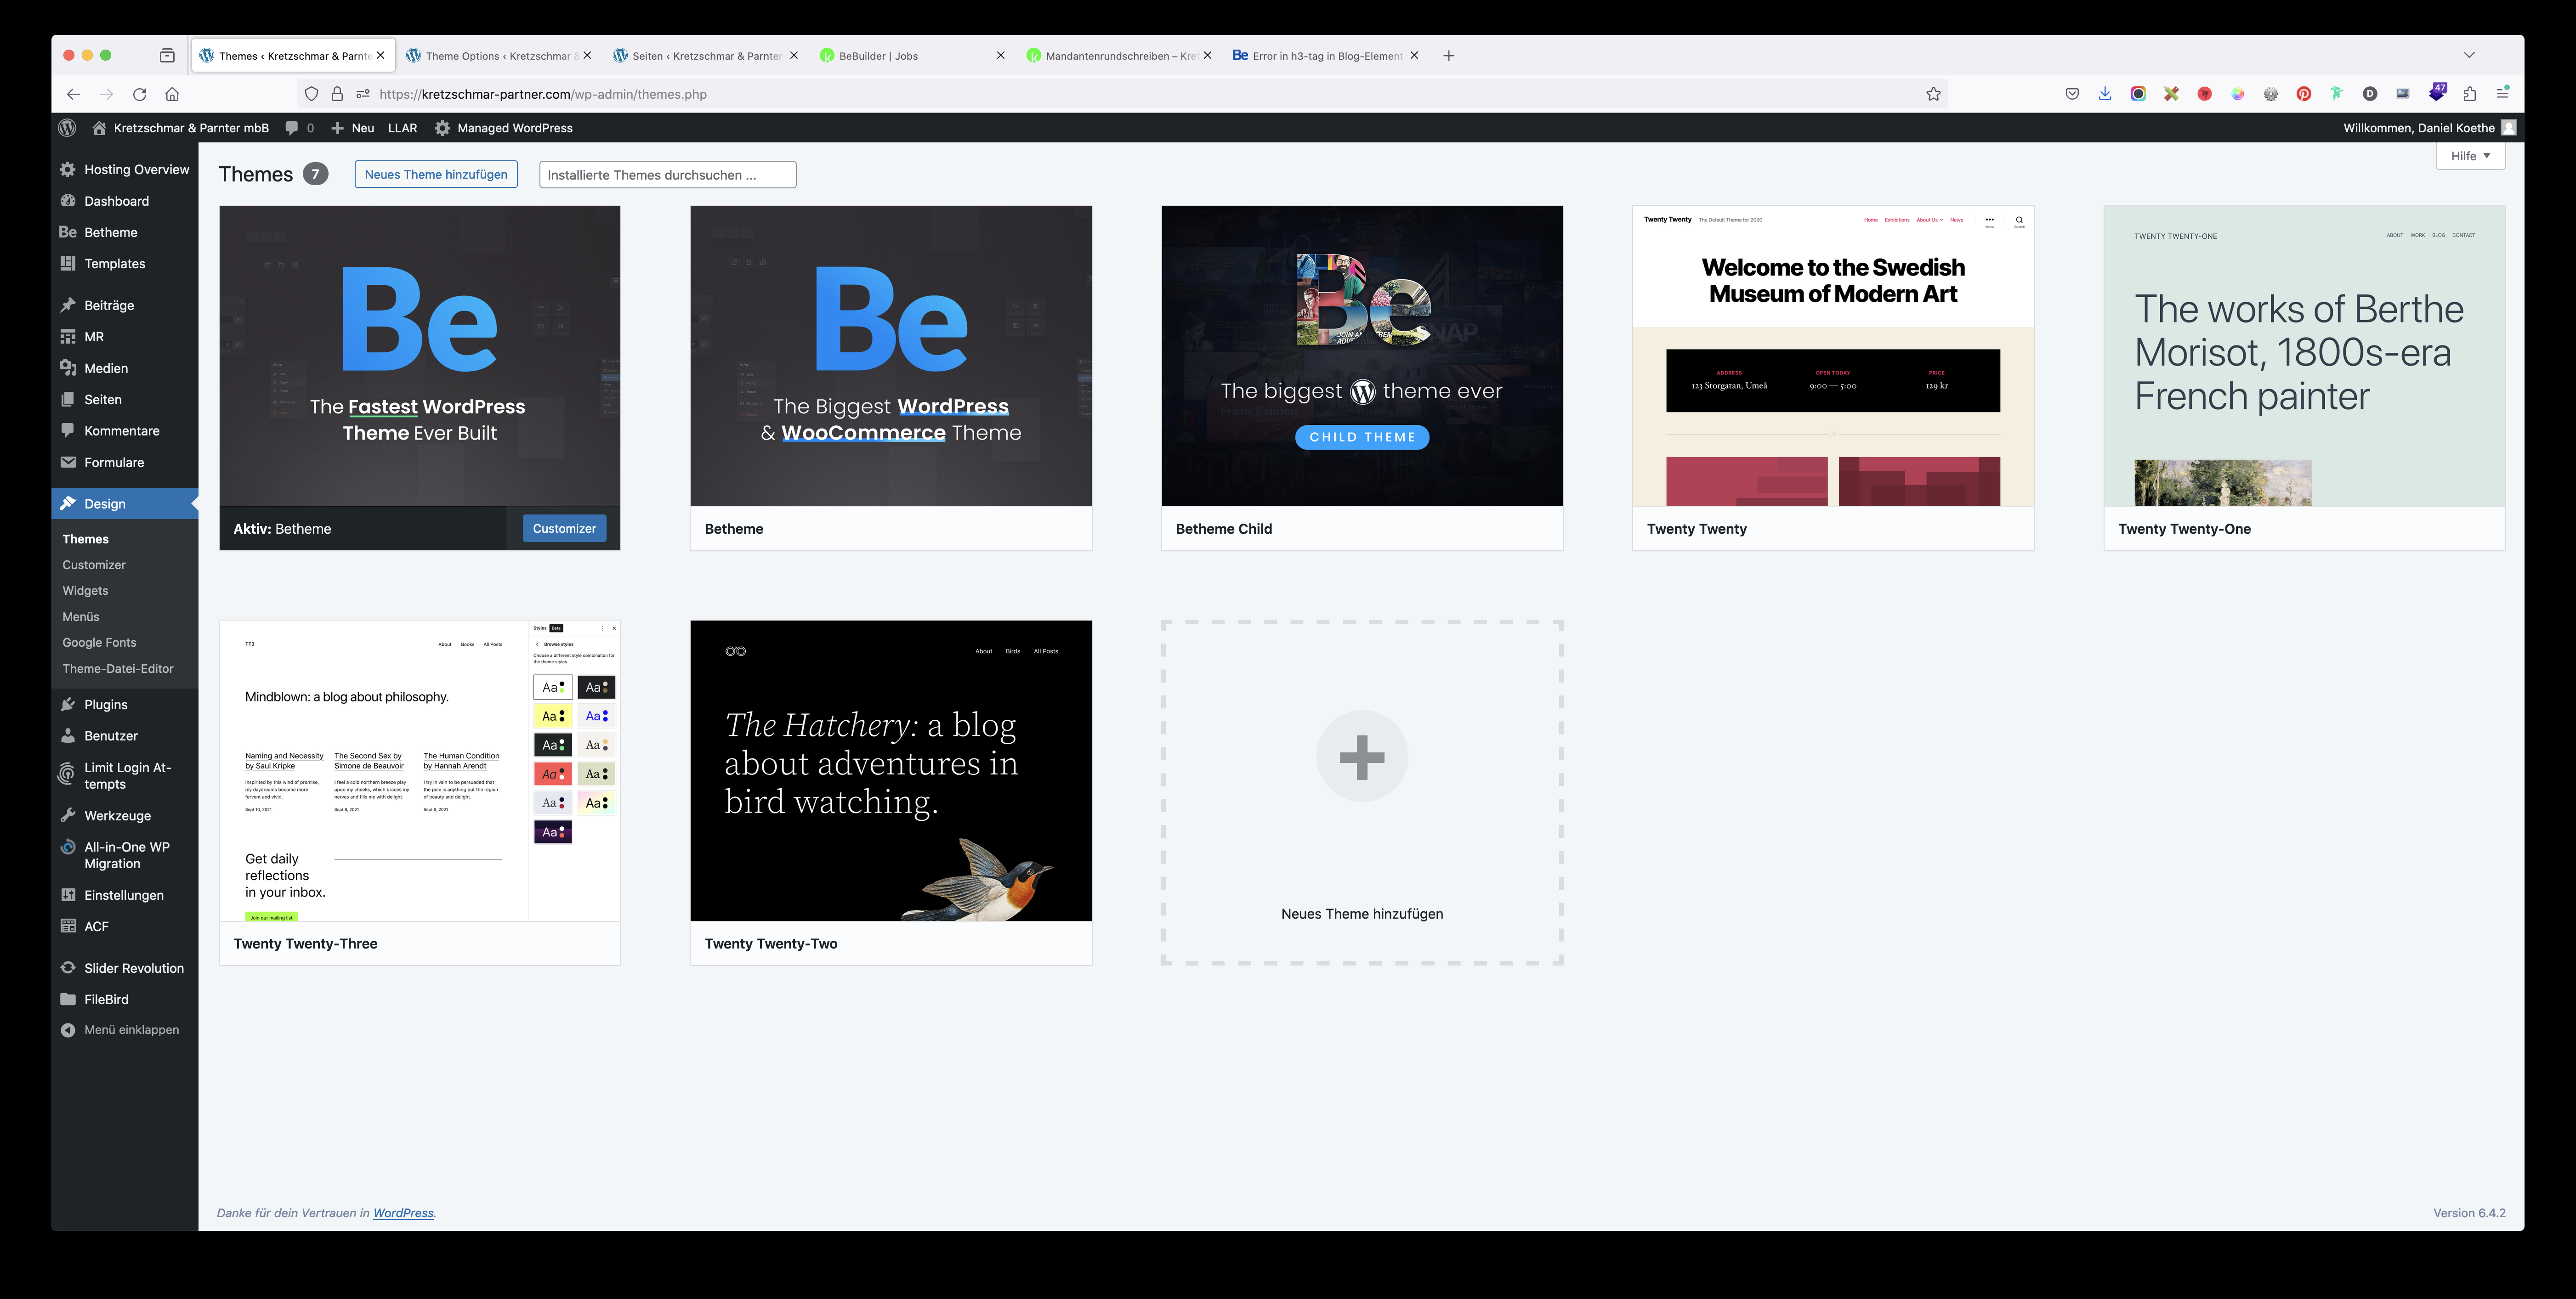Open All-in-One WP Migration
Viewport: 2576px width, 1299px height.
point(125,855)
